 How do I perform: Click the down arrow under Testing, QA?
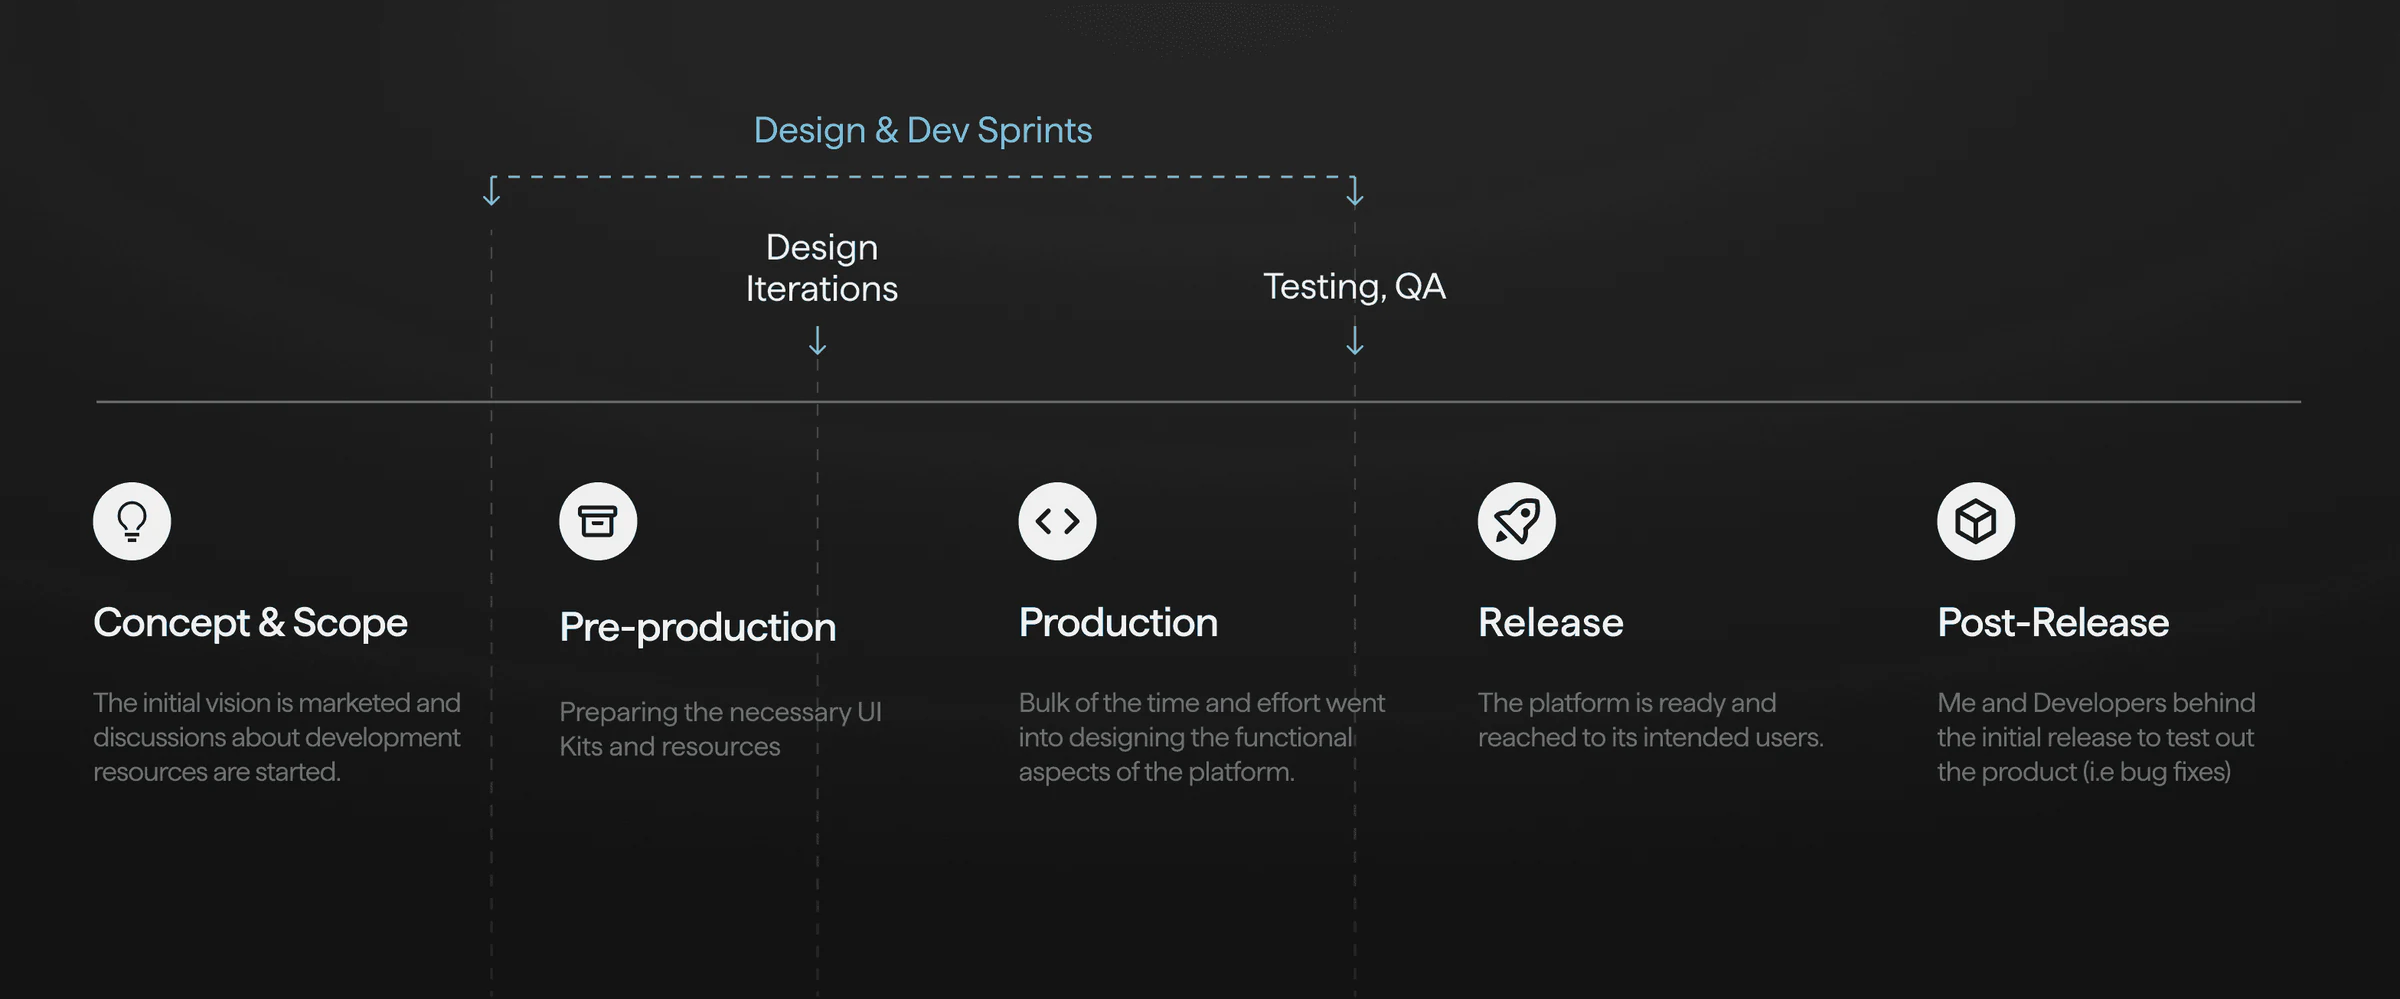point(1355,340)
